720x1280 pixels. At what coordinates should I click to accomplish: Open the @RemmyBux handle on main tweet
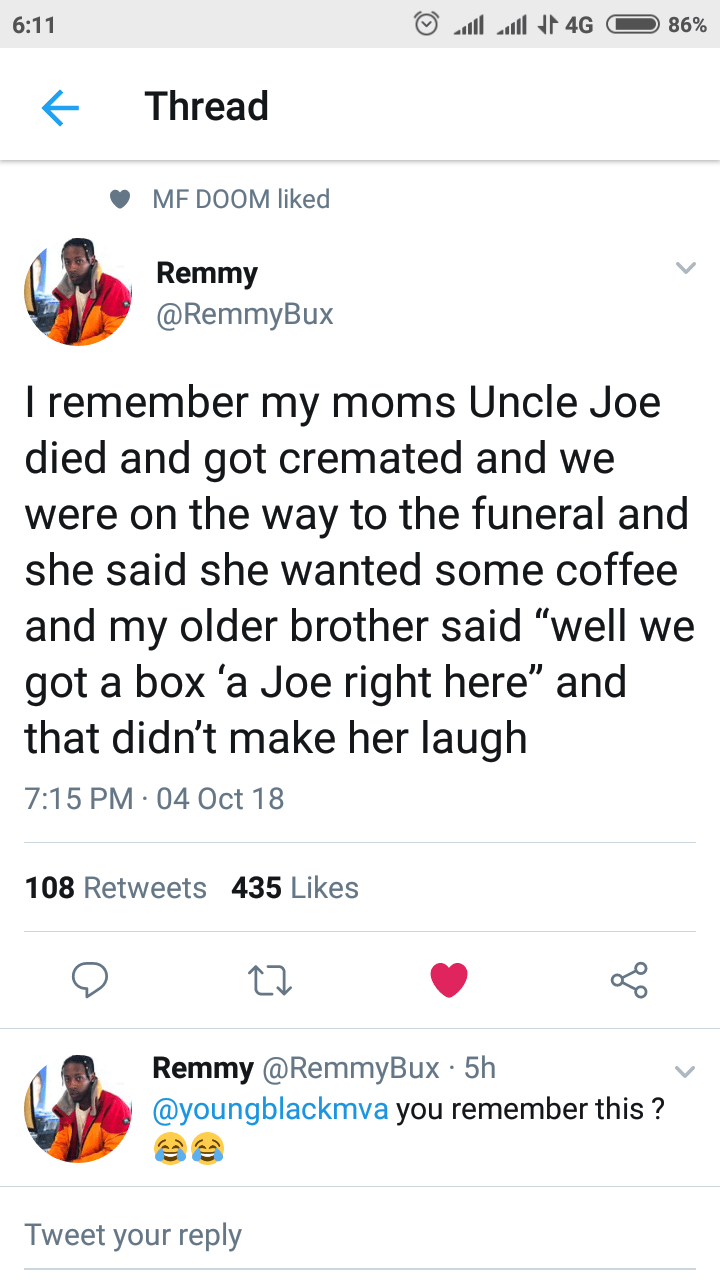[x=244, y=315]
